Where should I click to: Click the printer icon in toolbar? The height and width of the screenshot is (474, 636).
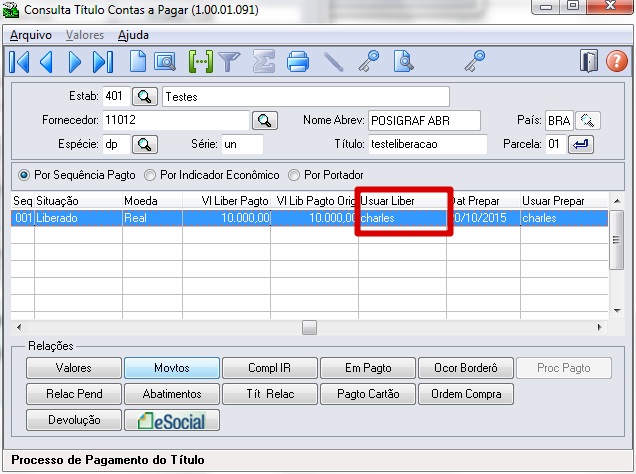coord(298,62)
